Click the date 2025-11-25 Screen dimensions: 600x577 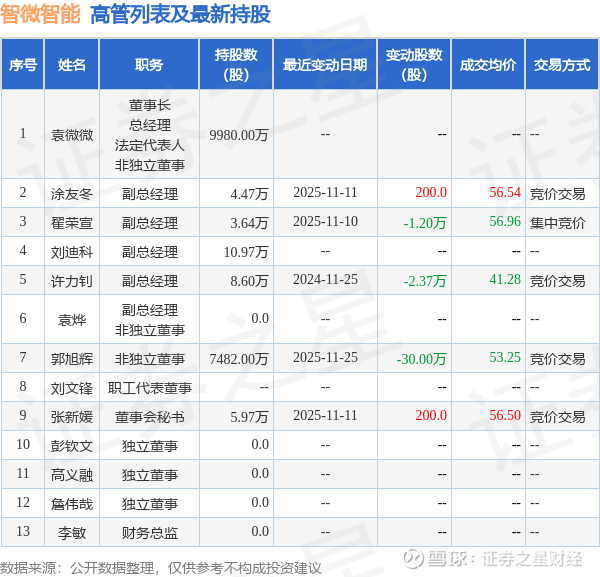point(325,357)
